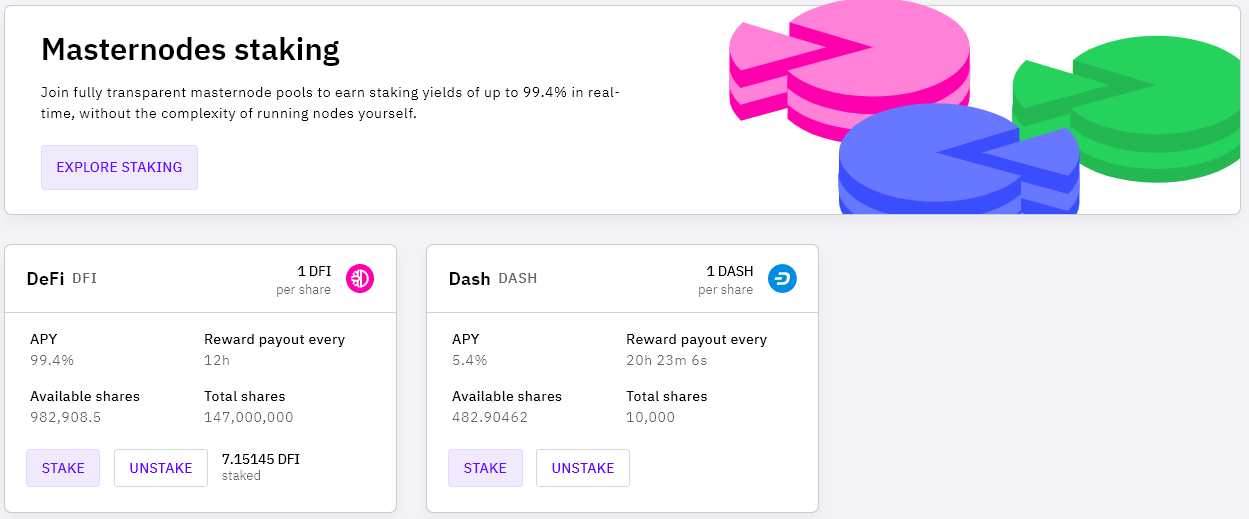
Task: Click the DeFi 99.4% APY value
Action: tap(52, 360)
